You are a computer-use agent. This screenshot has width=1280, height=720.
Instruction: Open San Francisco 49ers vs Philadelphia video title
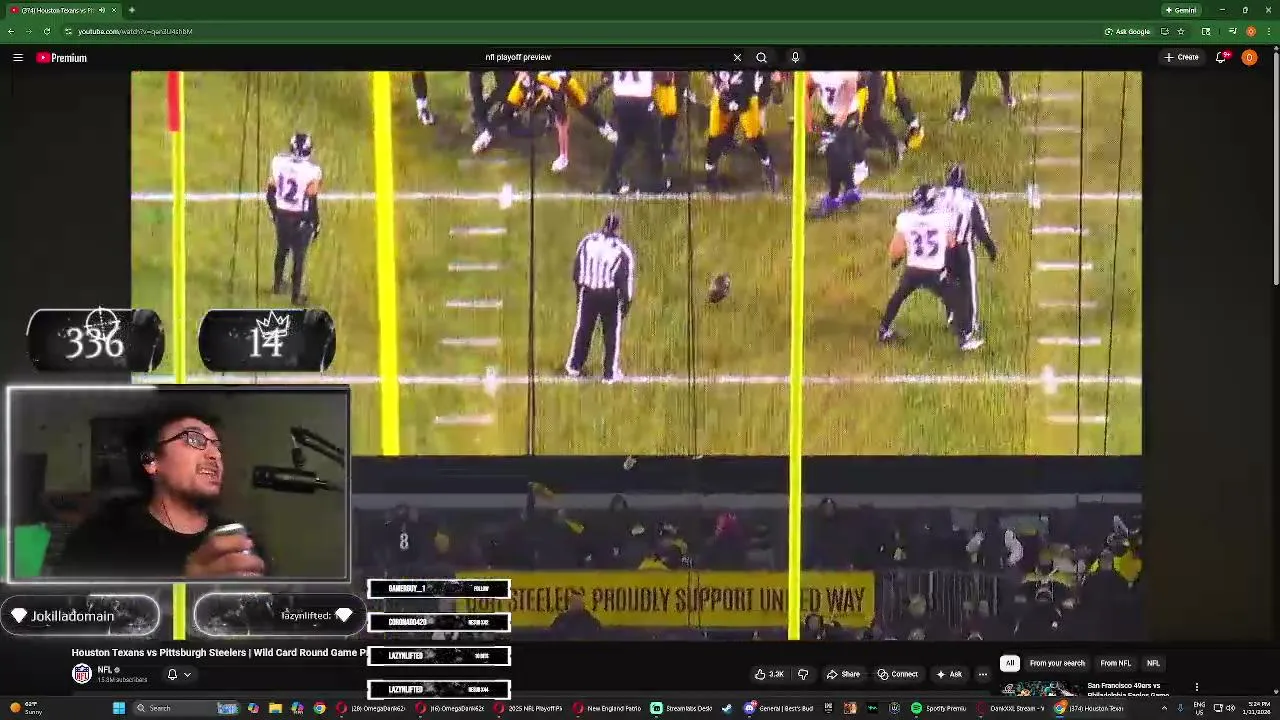click(x=1128, y=690)
